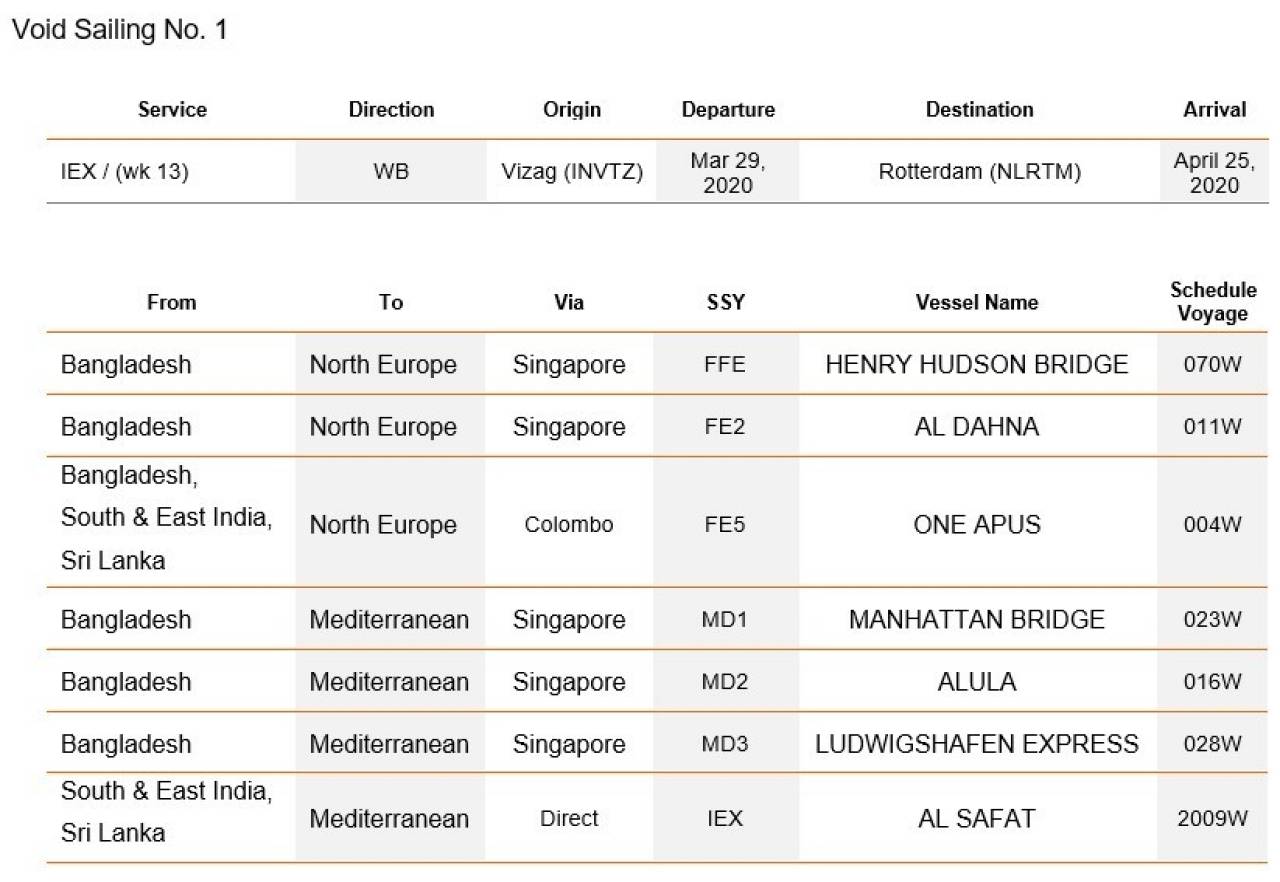
Task: Click the 2009W voyage number
Action: (1213, 819)
